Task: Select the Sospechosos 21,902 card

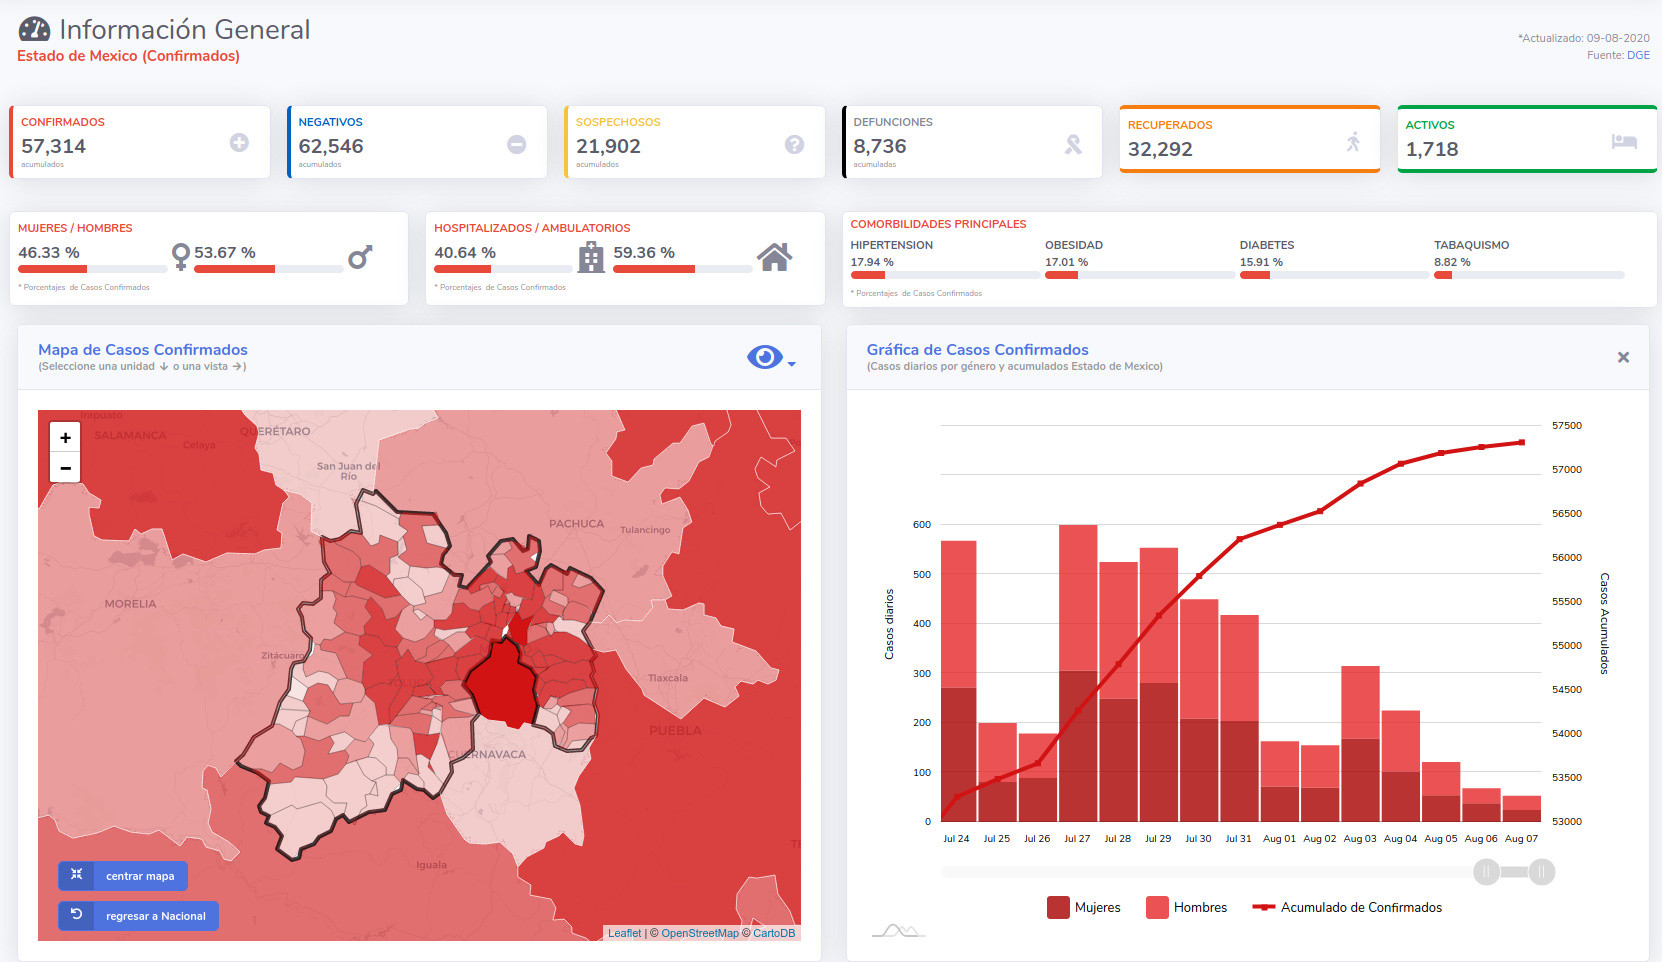Action: (x=695, y=142)
